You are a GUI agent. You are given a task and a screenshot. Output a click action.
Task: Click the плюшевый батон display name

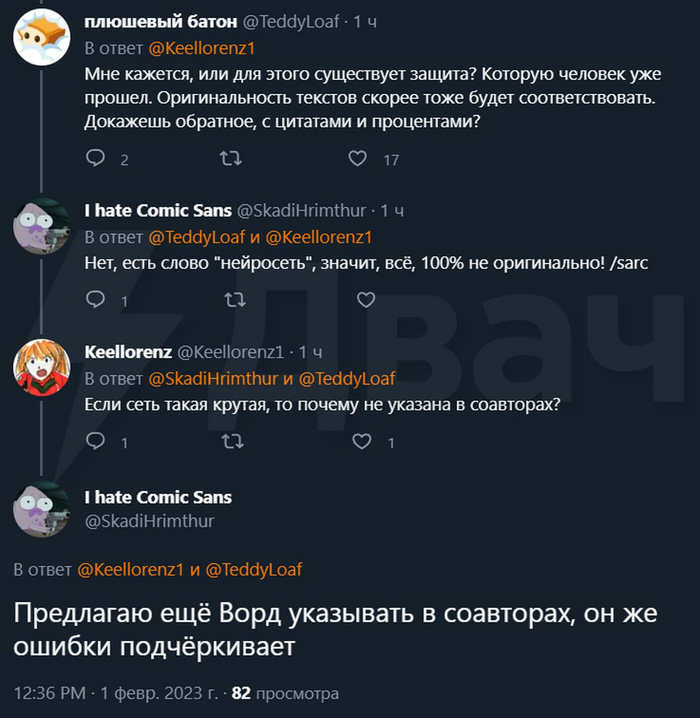pos(143,21)
